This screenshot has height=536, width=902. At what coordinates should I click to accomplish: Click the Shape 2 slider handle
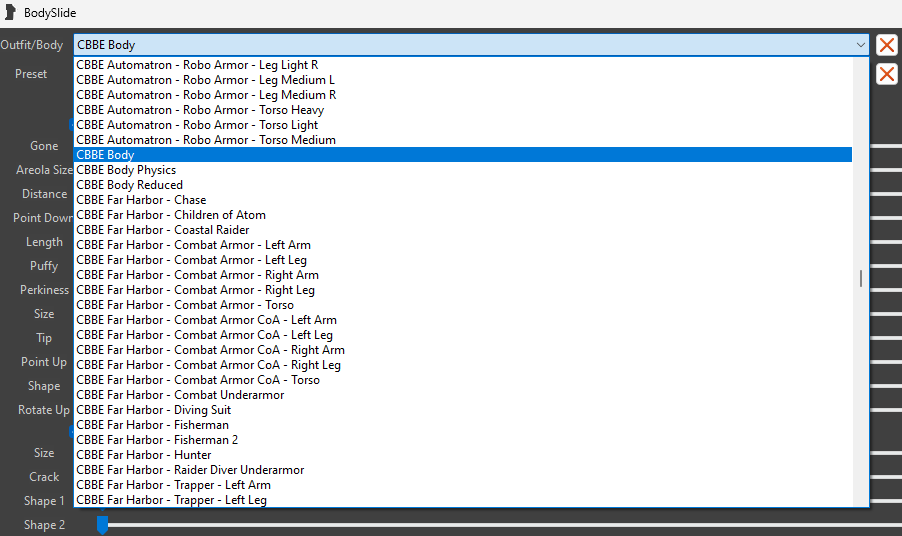point(102,524)
